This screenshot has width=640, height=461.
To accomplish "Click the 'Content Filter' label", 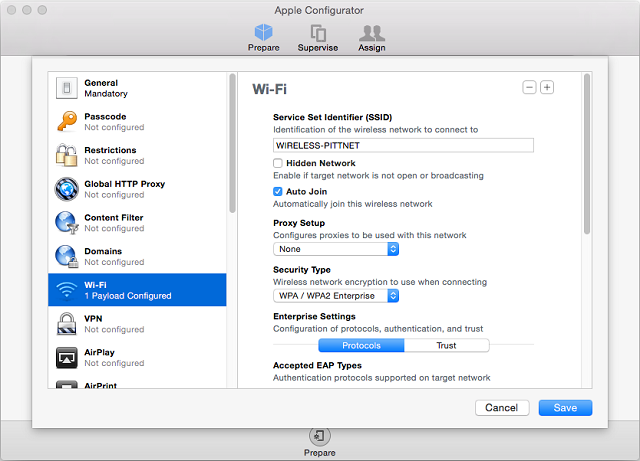I will click(113, 218).
